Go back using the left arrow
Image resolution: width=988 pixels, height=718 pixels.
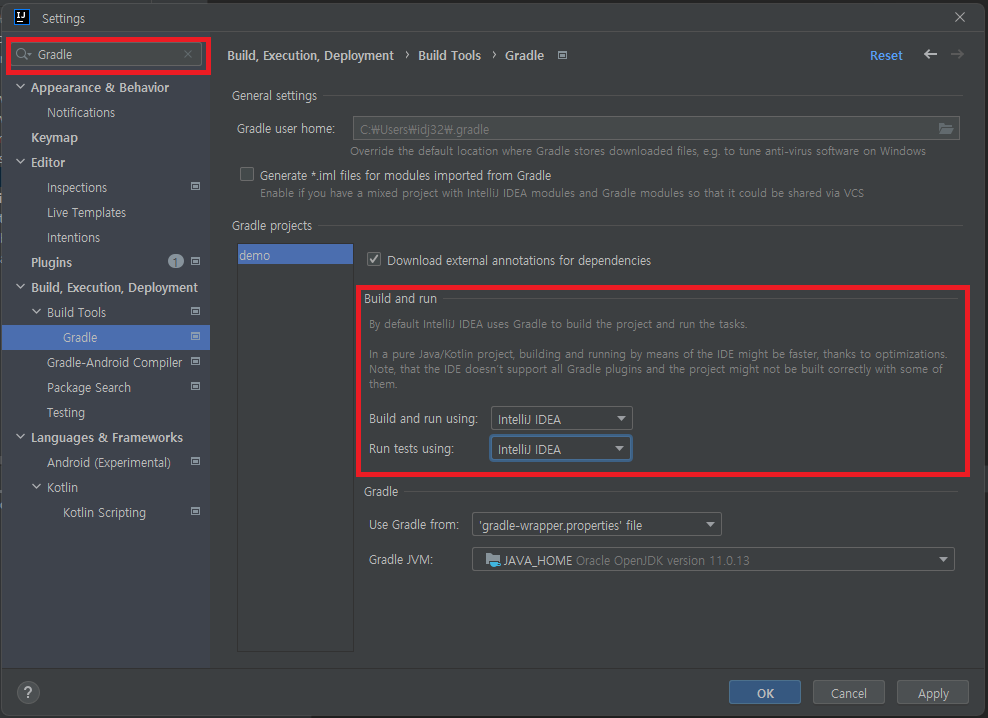click(930, 54)
